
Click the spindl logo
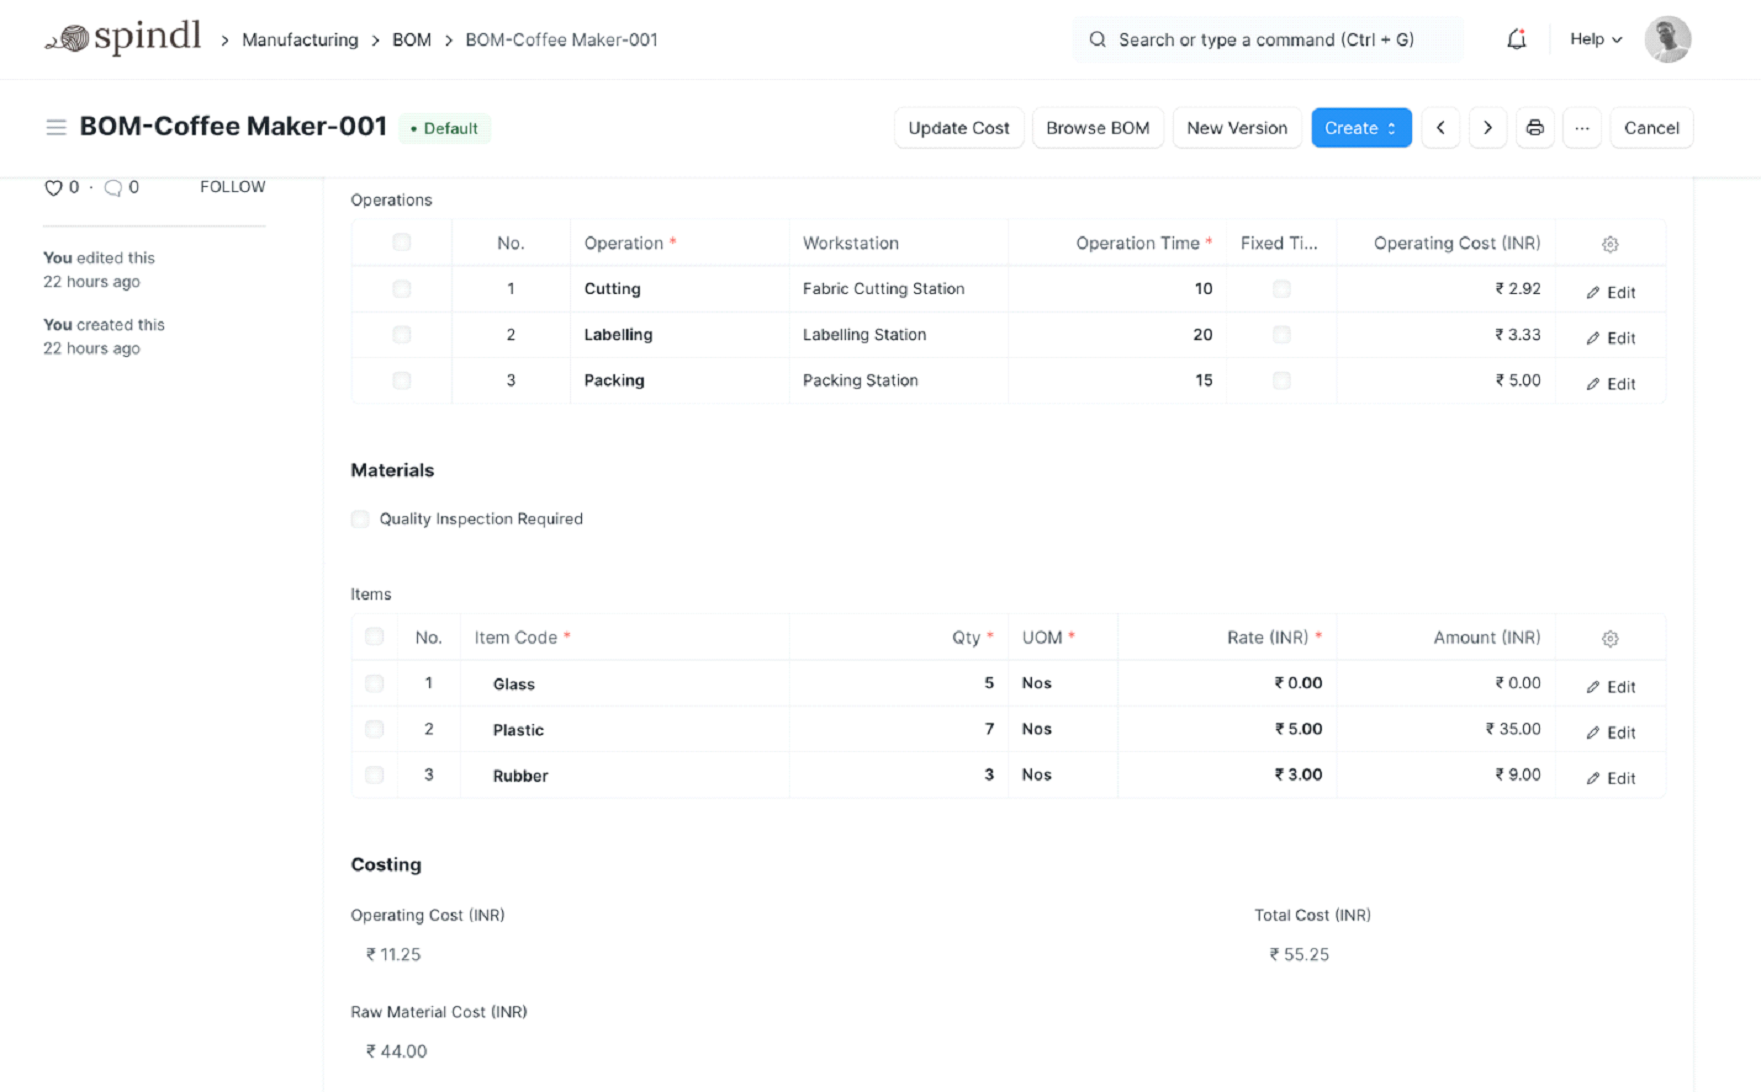[123, 38]
